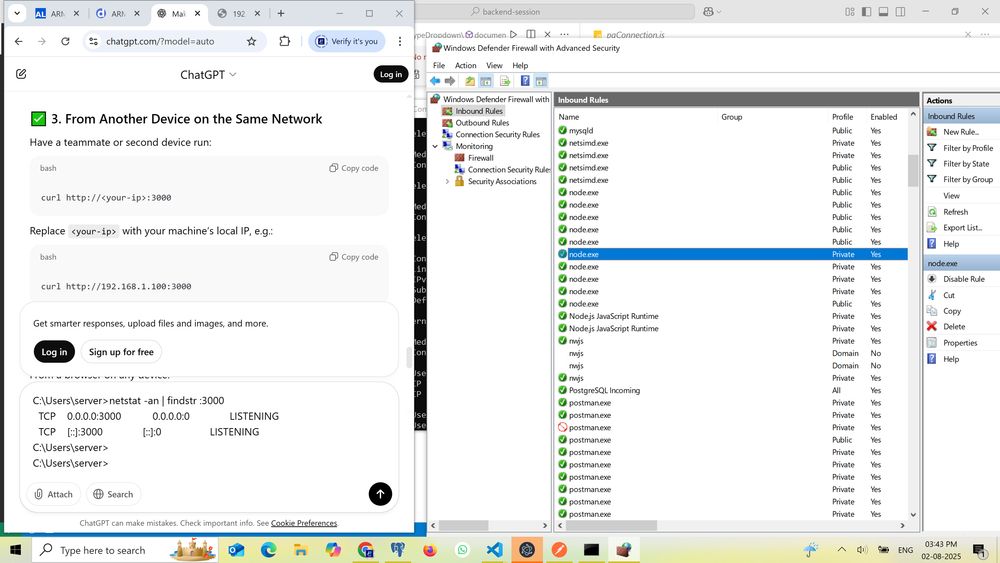Reload the ChatGPT page
This screenshot has height=563, width=1000.
click(65, 41)
